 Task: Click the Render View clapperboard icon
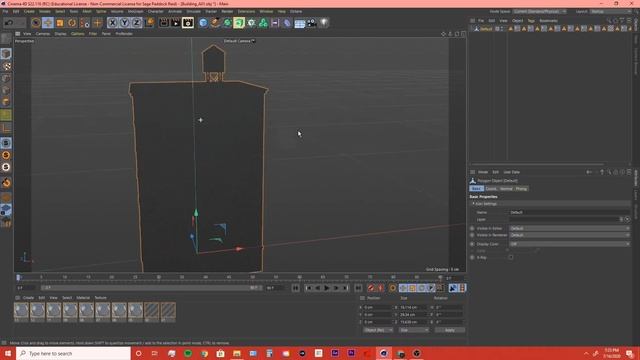164,23
